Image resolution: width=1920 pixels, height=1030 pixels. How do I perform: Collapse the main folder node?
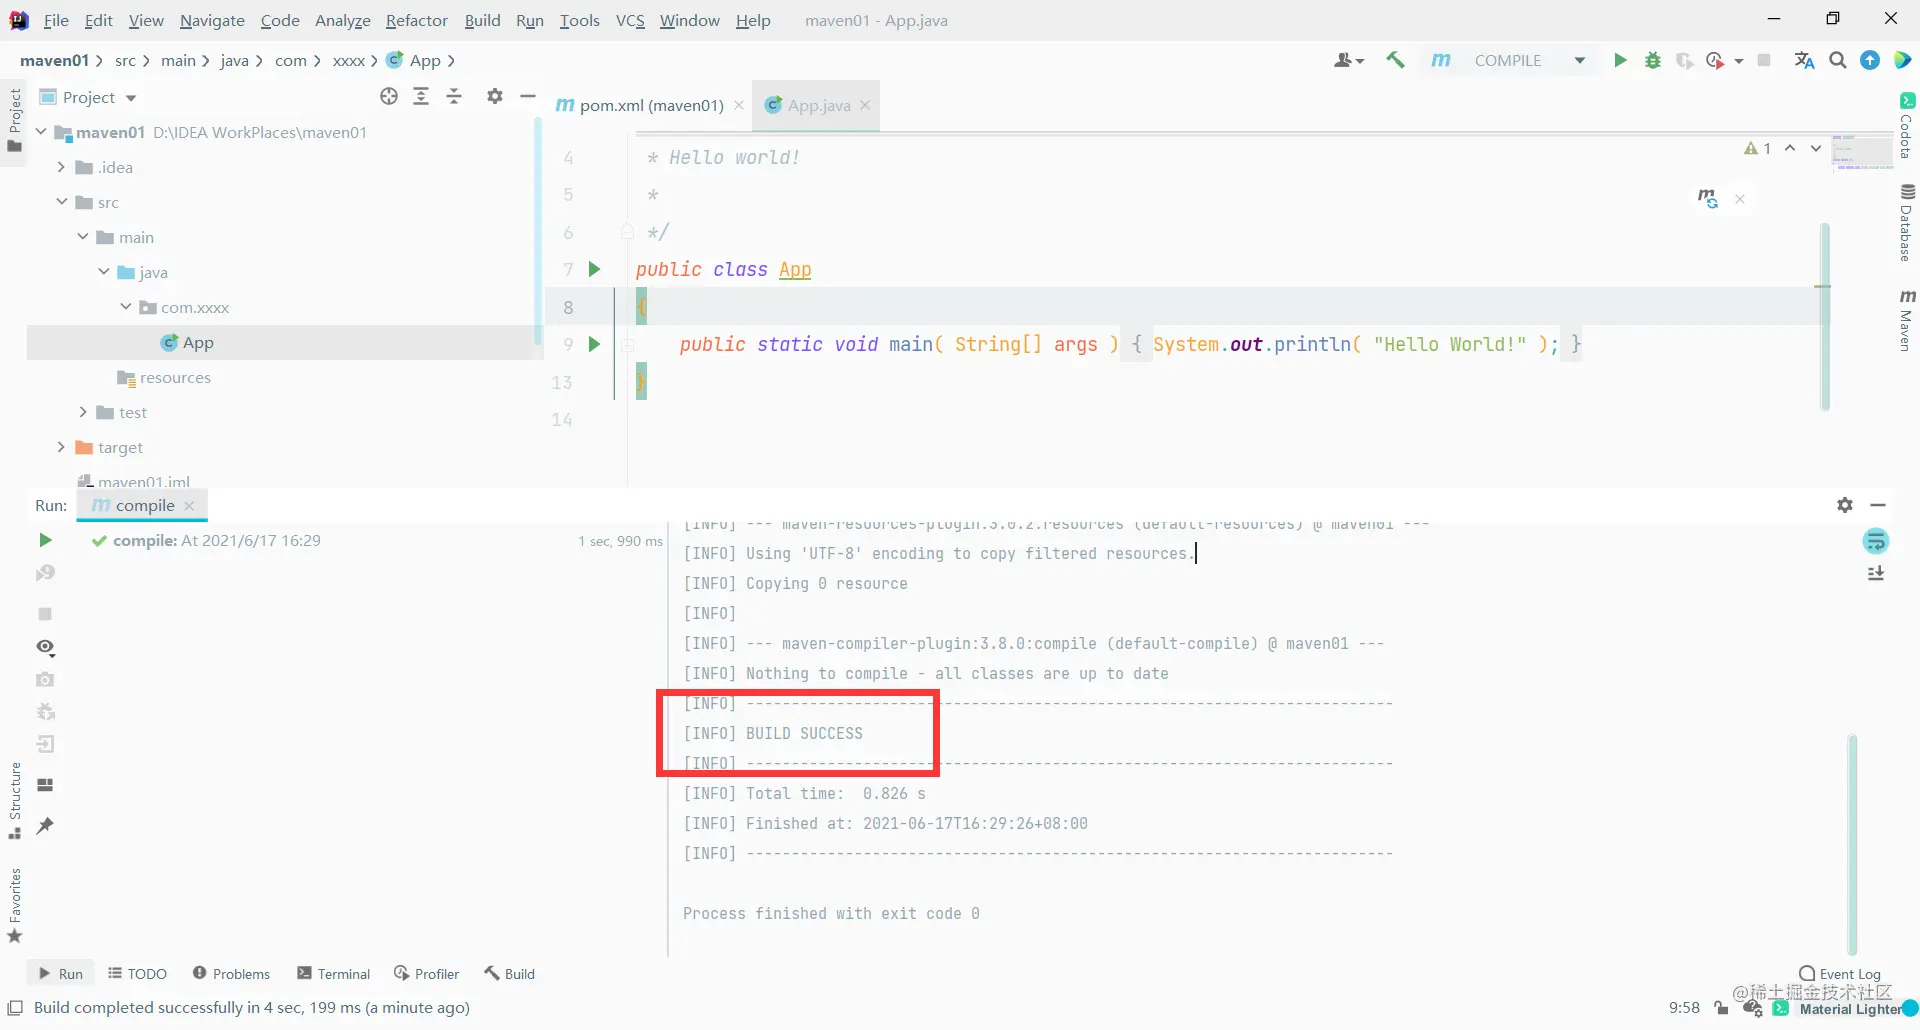click(x=82, y=236)
